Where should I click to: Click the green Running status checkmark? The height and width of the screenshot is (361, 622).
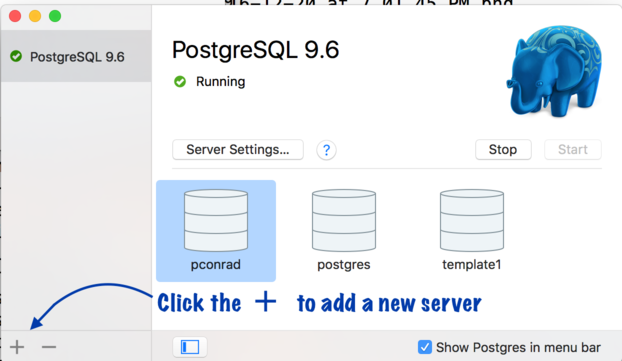(x=180, y=82)
